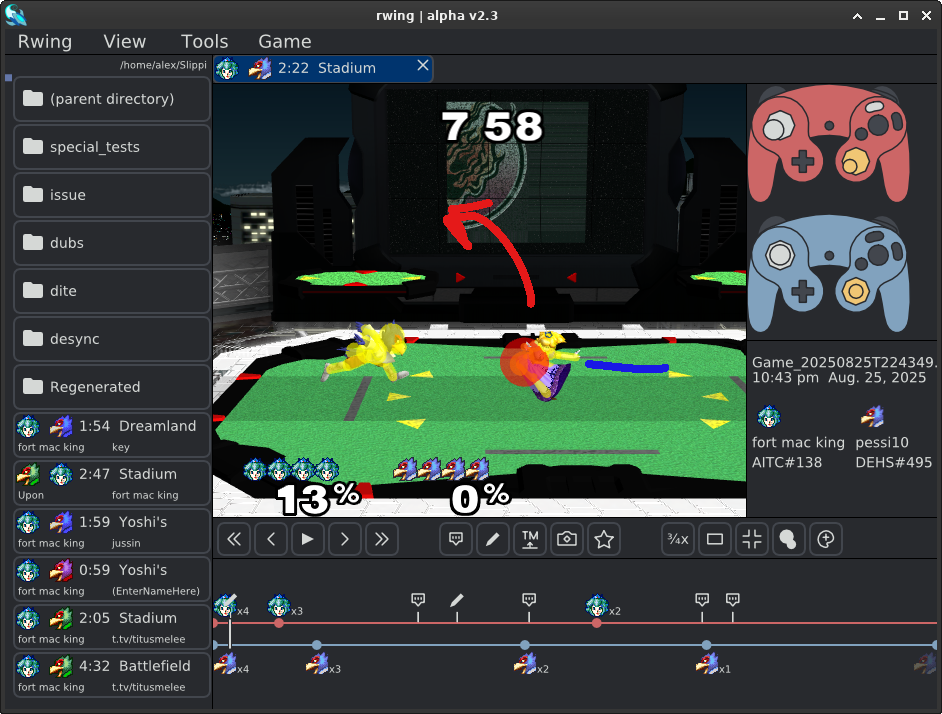Jump to the third comment marker on timeline
This screenshot has height=714, width=942.
coord(702,599)
